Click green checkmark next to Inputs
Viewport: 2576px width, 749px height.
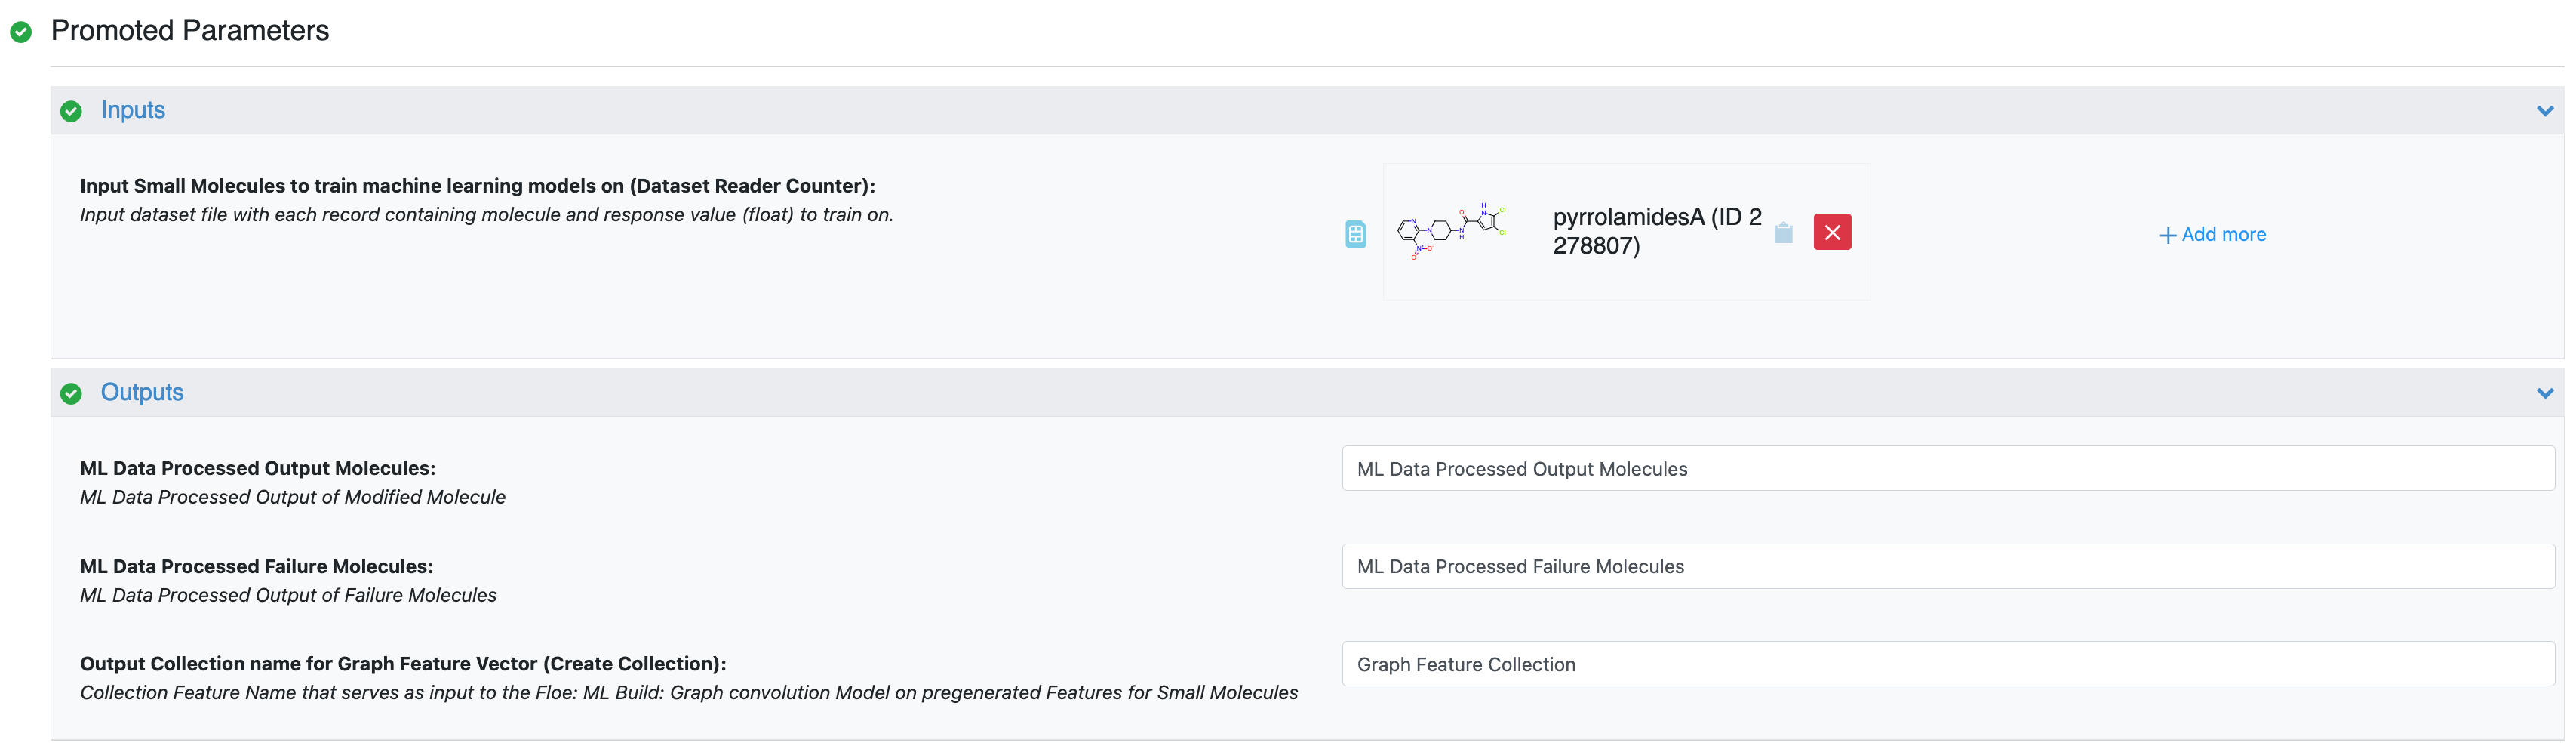click(71, 111)
